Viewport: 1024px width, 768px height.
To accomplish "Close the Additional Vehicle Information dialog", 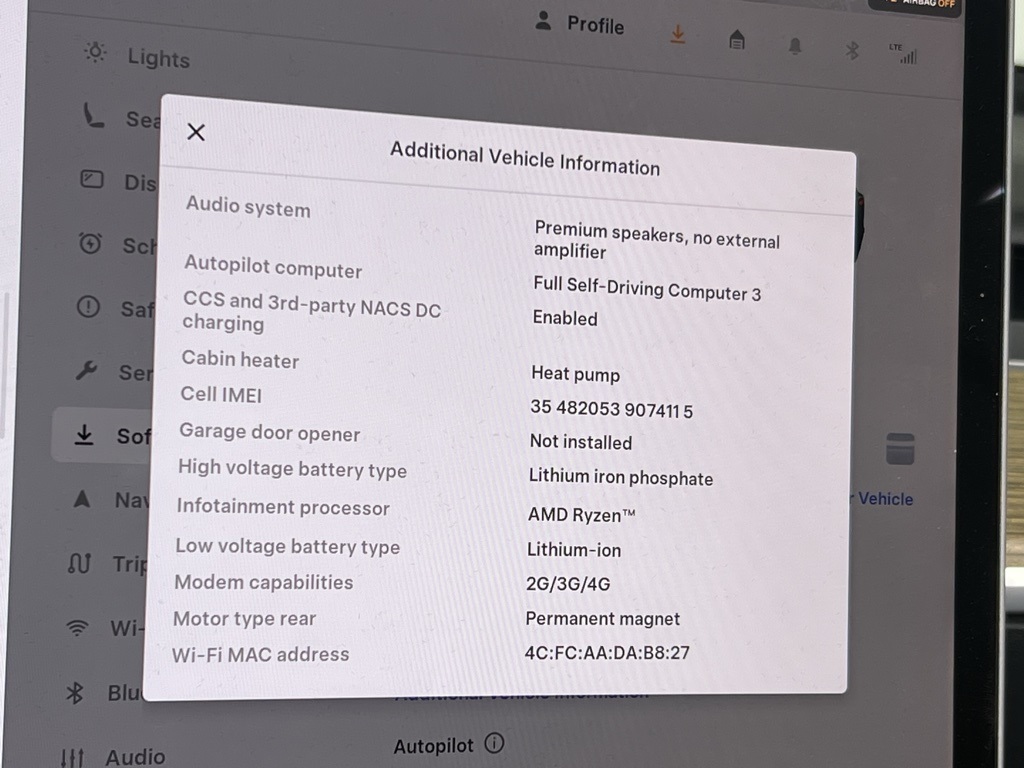I will [x=196, y=132].
